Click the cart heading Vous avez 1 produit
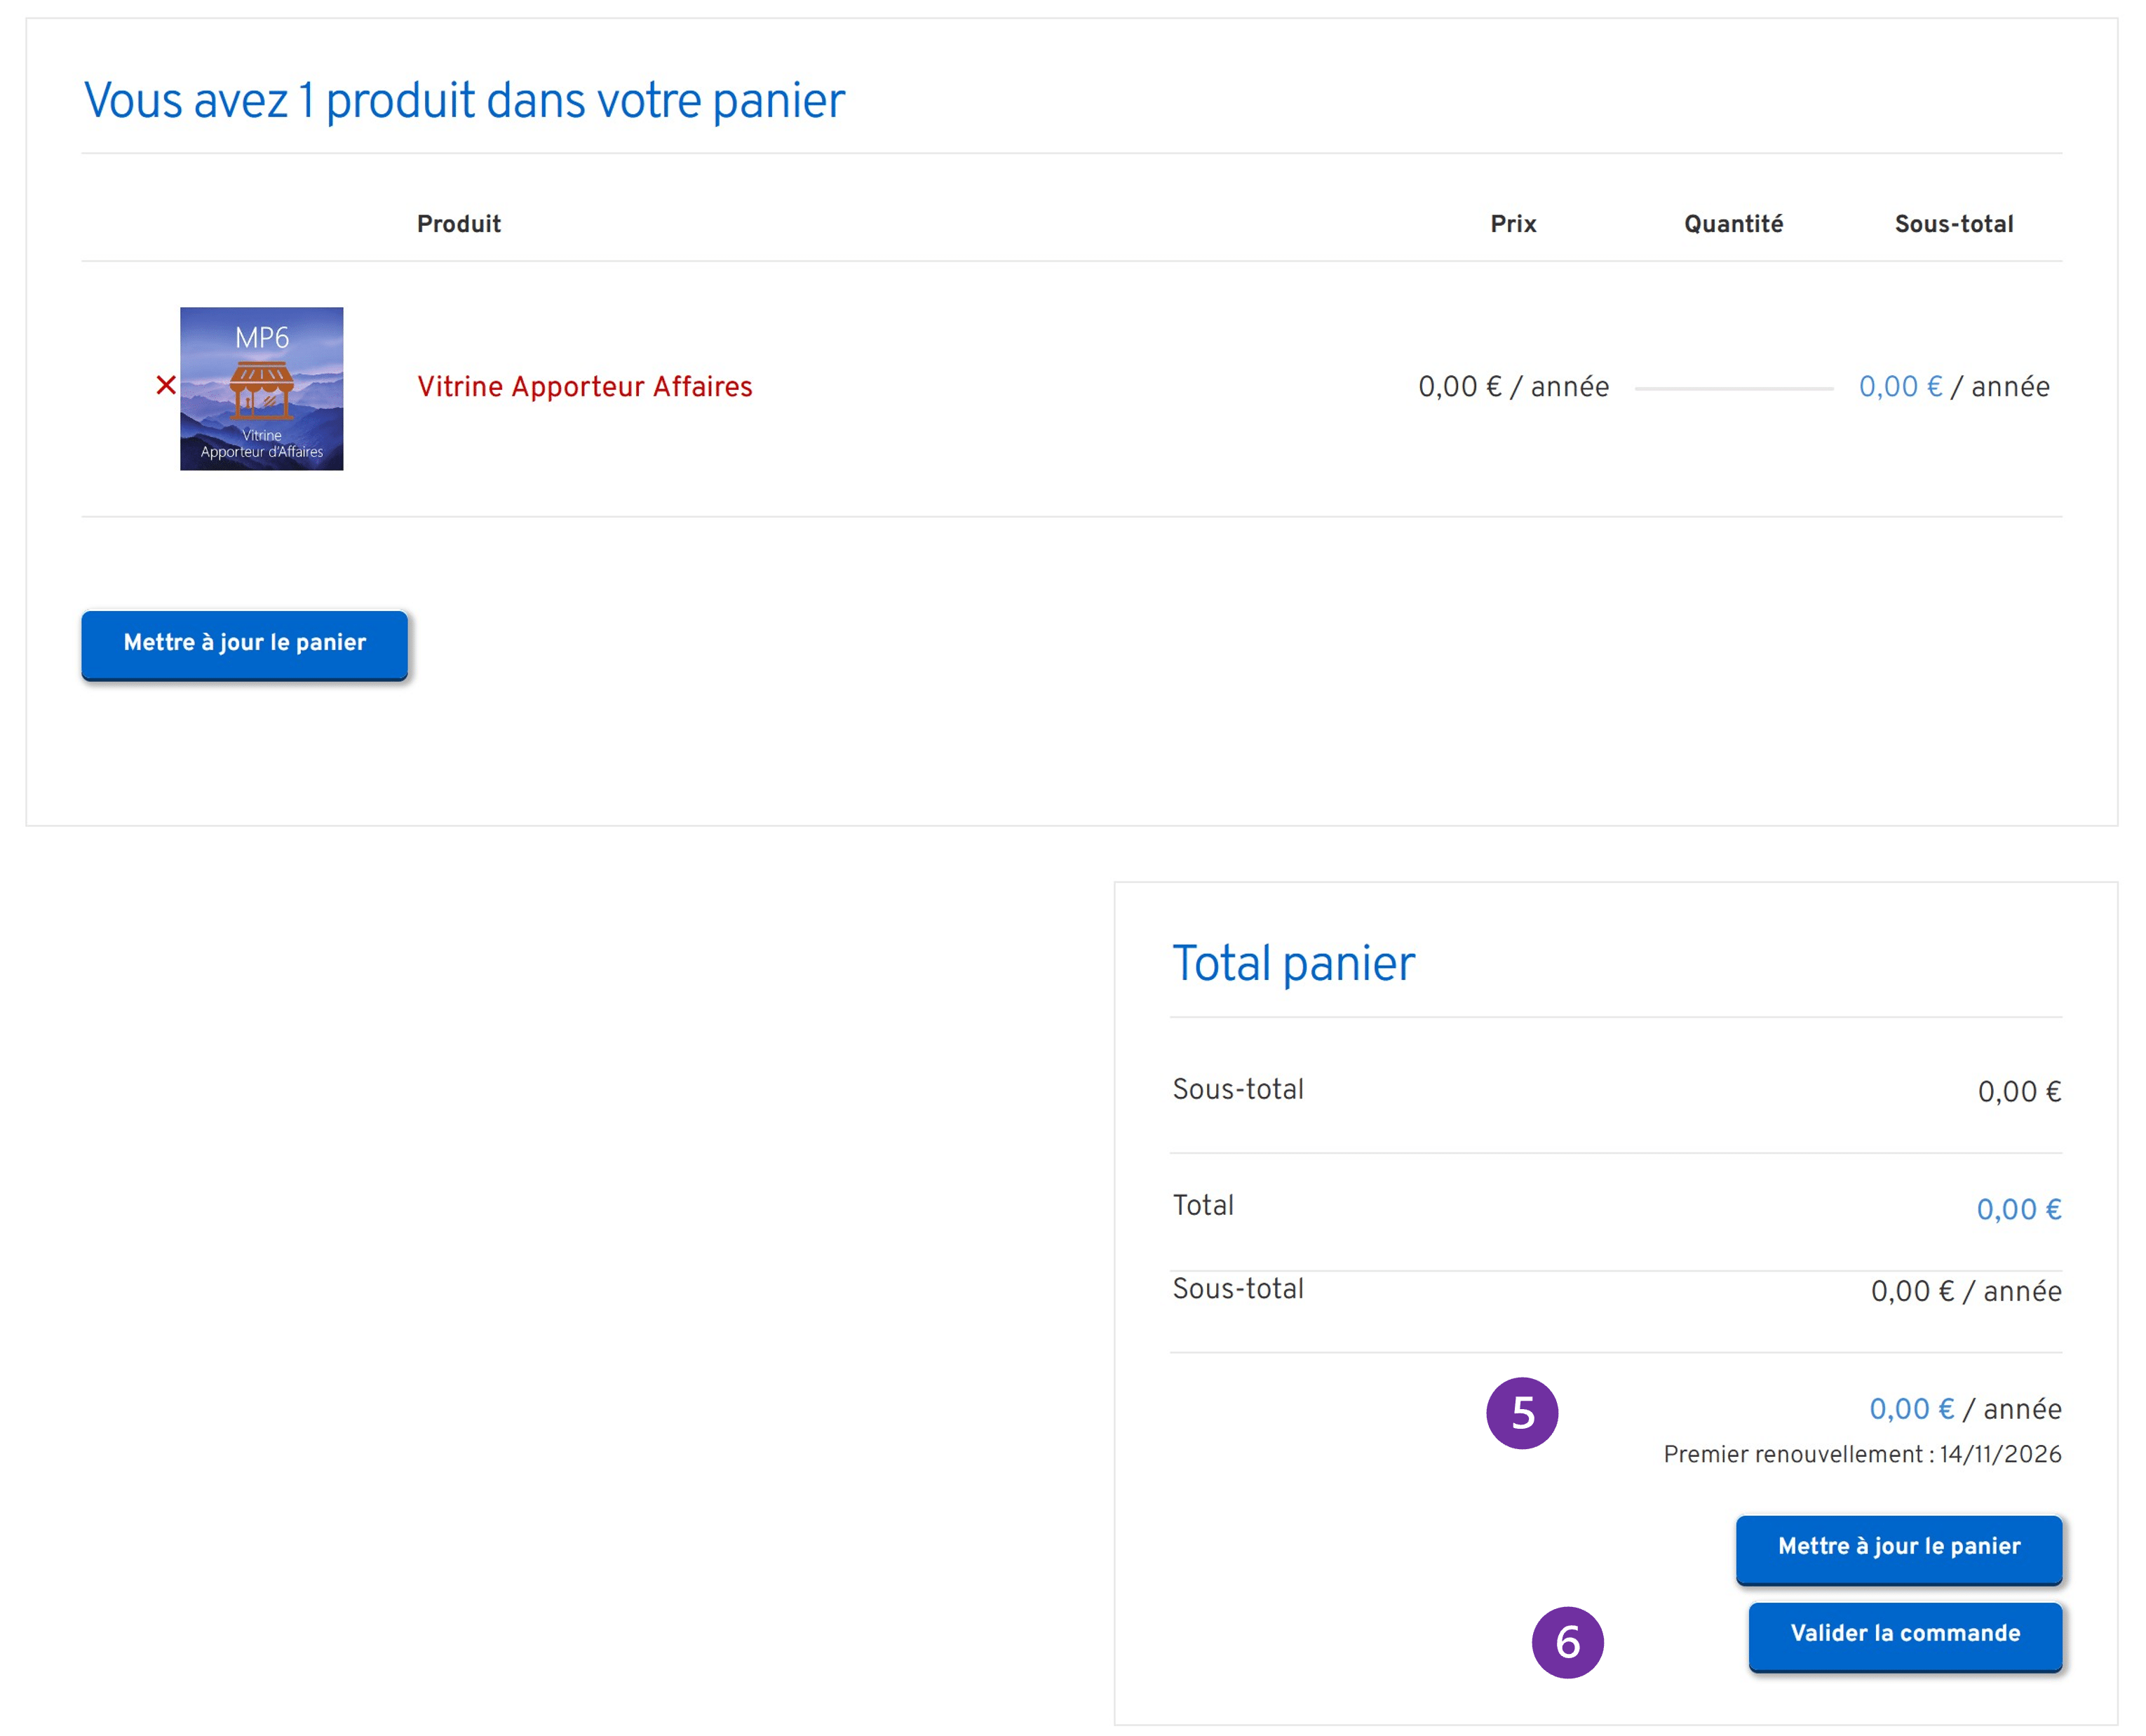 point(464,101)
